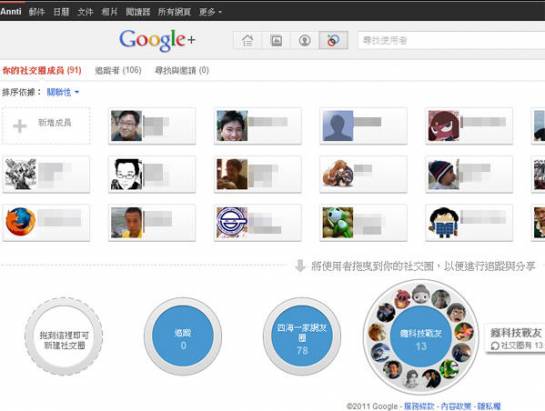
Task: Open 文件 in the top navigation bar
Action: click(85, 12)
